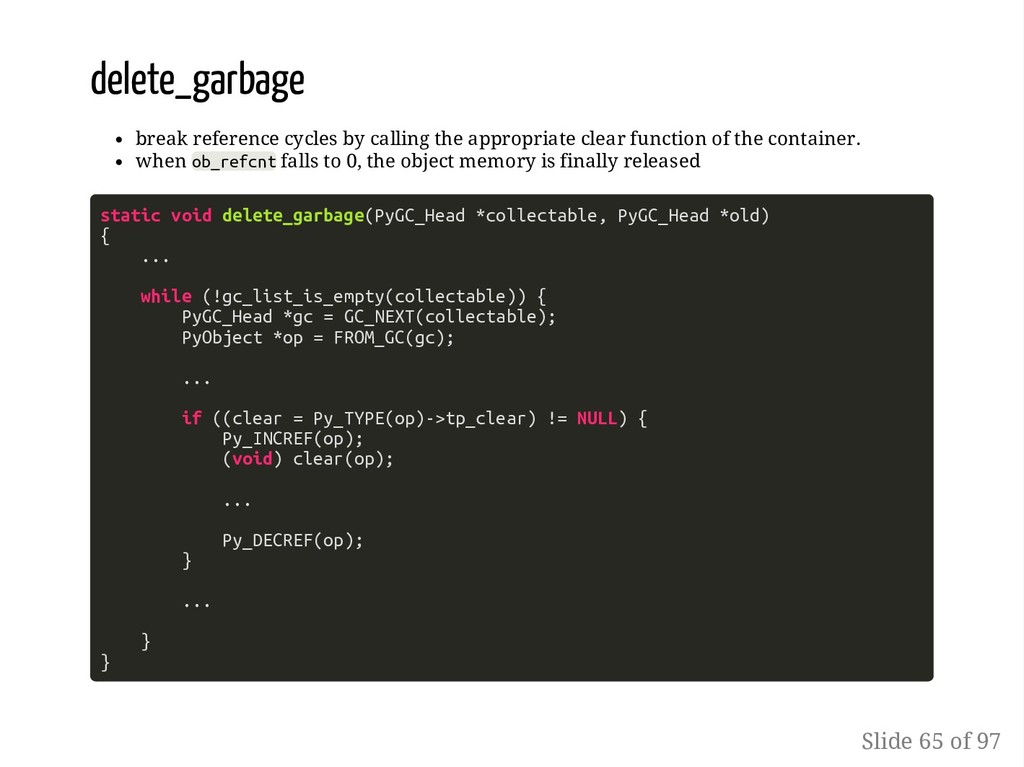Click the slide title 'delete_garbage'
This screenshot has width=1024, height=767.
click(197, 81)
